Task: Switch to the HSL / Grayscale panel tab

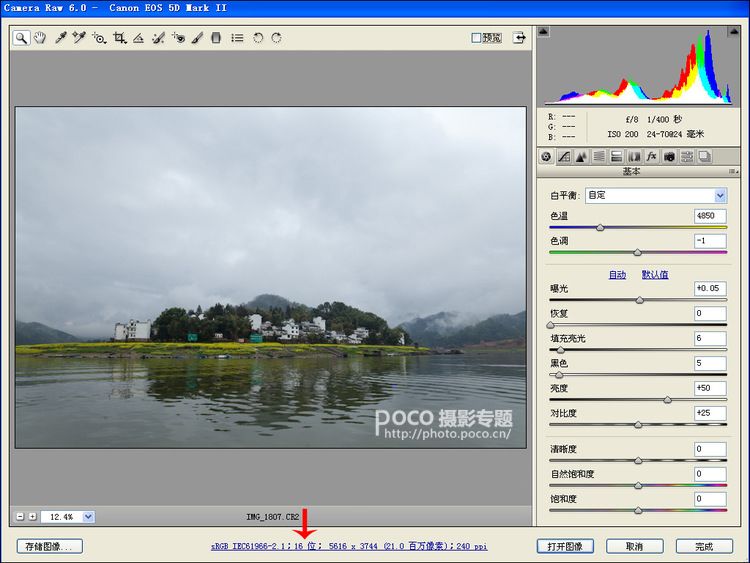Action: (599, 156)
